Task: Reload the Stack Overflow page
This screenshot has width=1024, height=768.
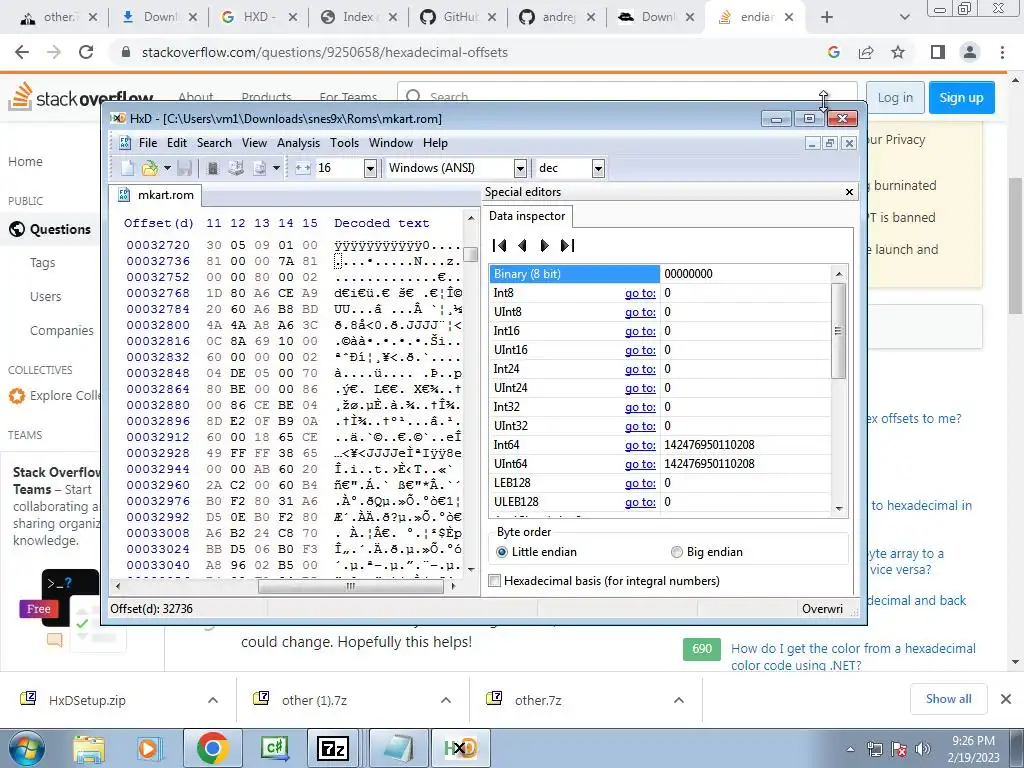Action: pyautogui.click(x=86, y=52)
